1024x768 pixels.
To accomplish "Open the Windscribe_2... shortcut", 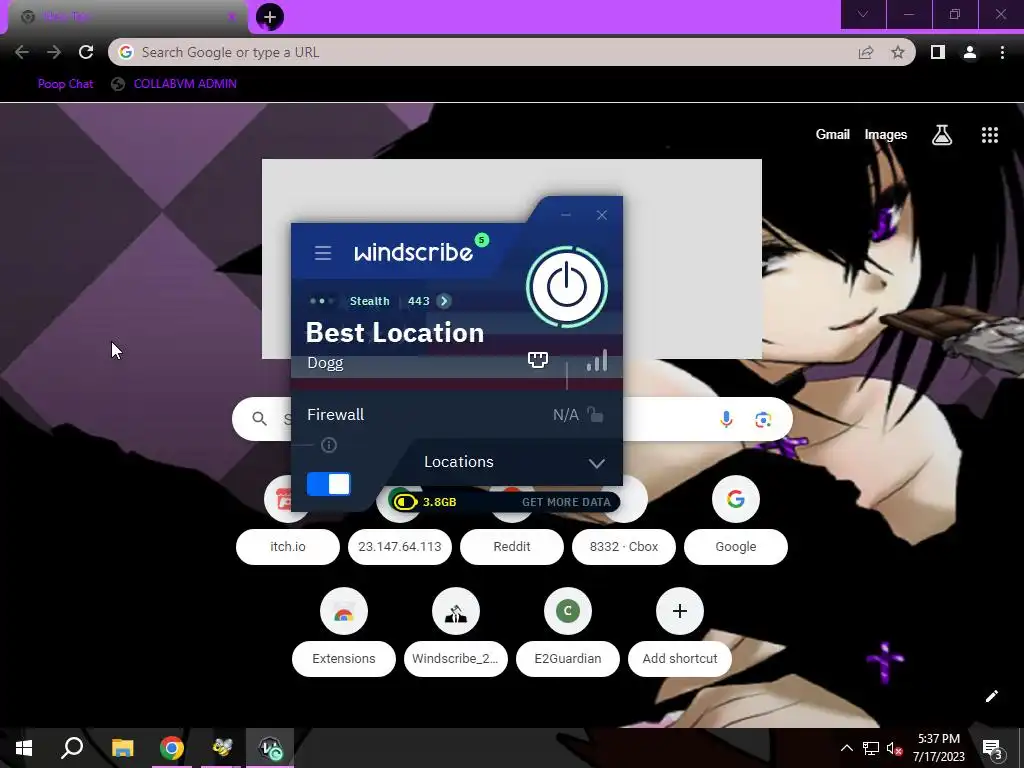I will (456, 632).
